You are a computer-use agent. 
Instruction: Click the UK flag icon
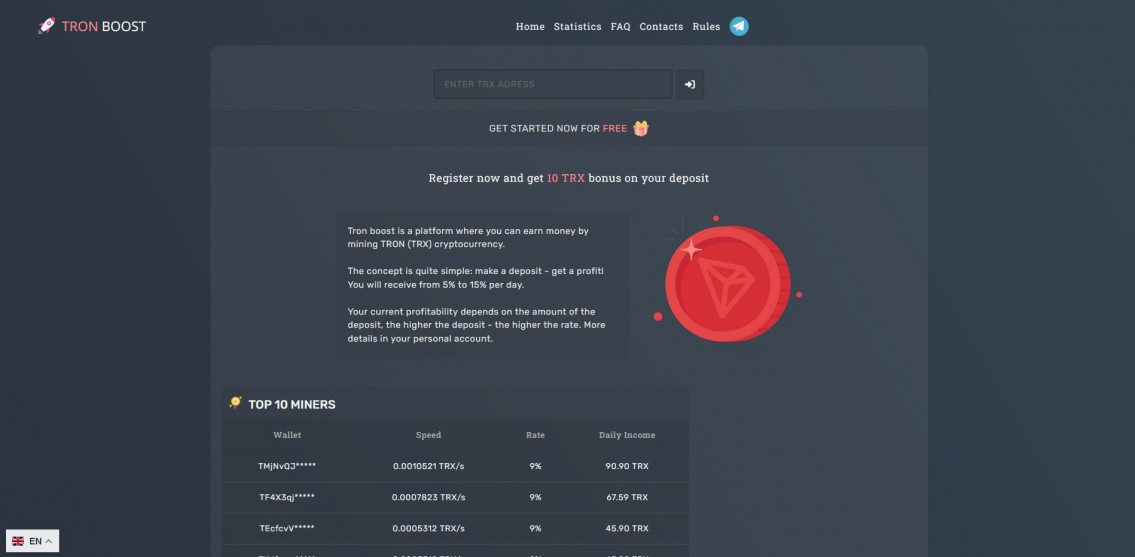tap(18, 541)
